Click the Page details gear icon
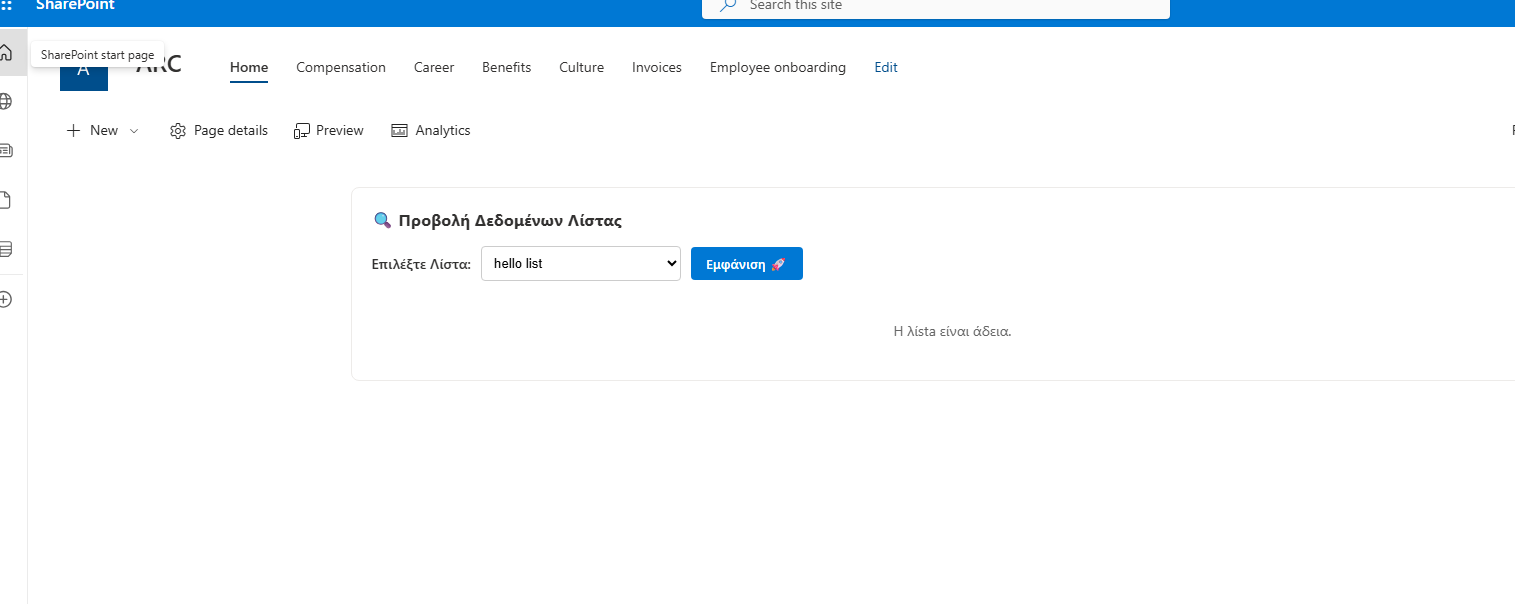 click(x=179, y=131)
